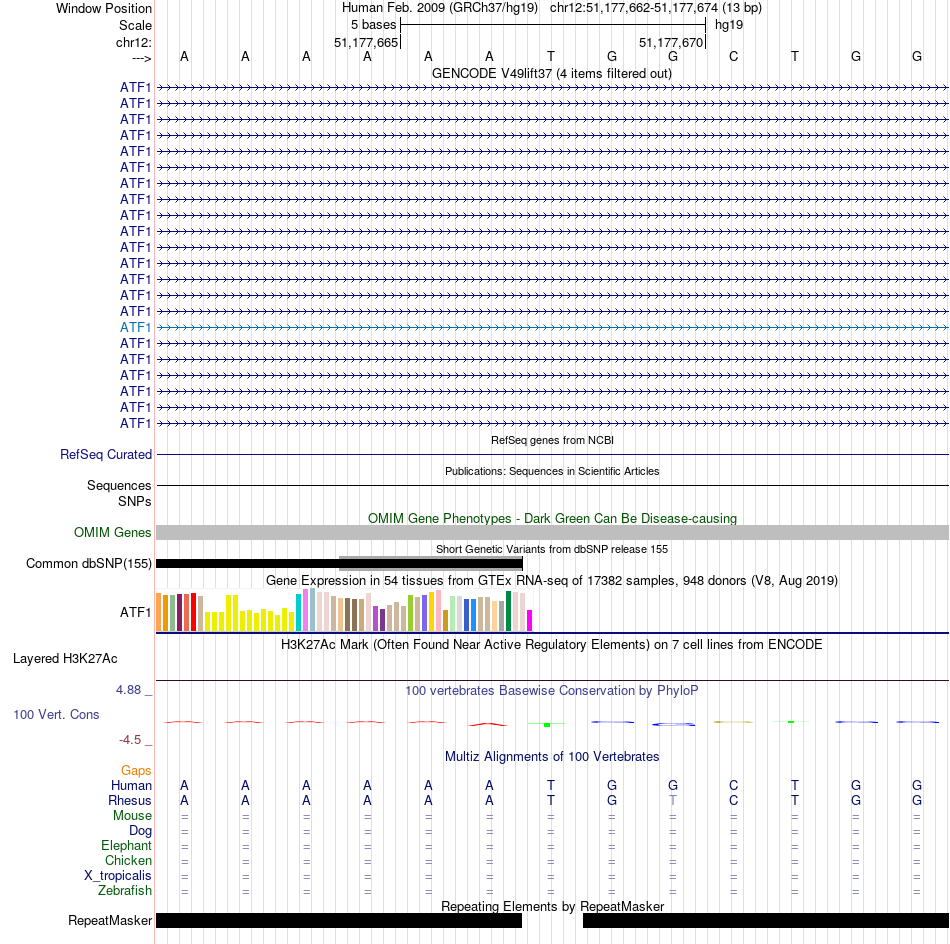Screen dimensions: 950x944
Task: Click the 51,177,665 coordinate marker
Action: (x=366, y=42)
